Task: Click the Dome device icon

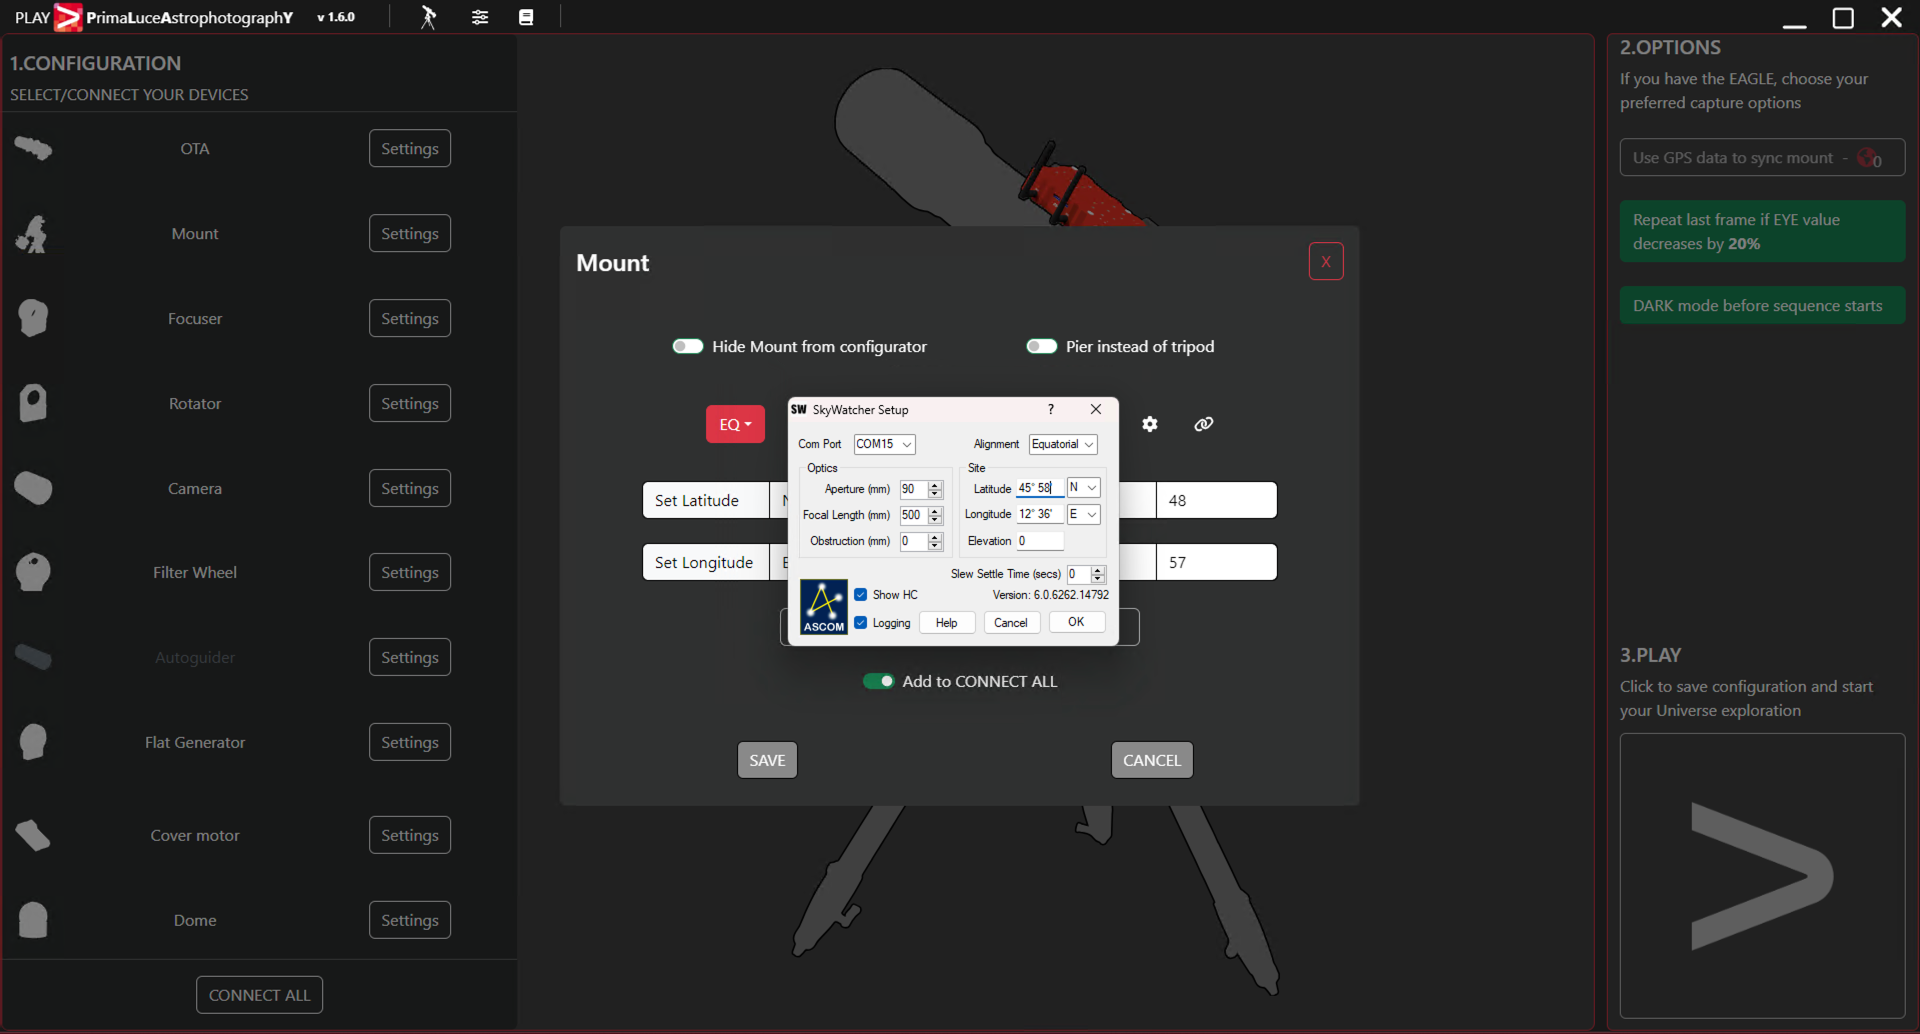Action: [33, 920]
